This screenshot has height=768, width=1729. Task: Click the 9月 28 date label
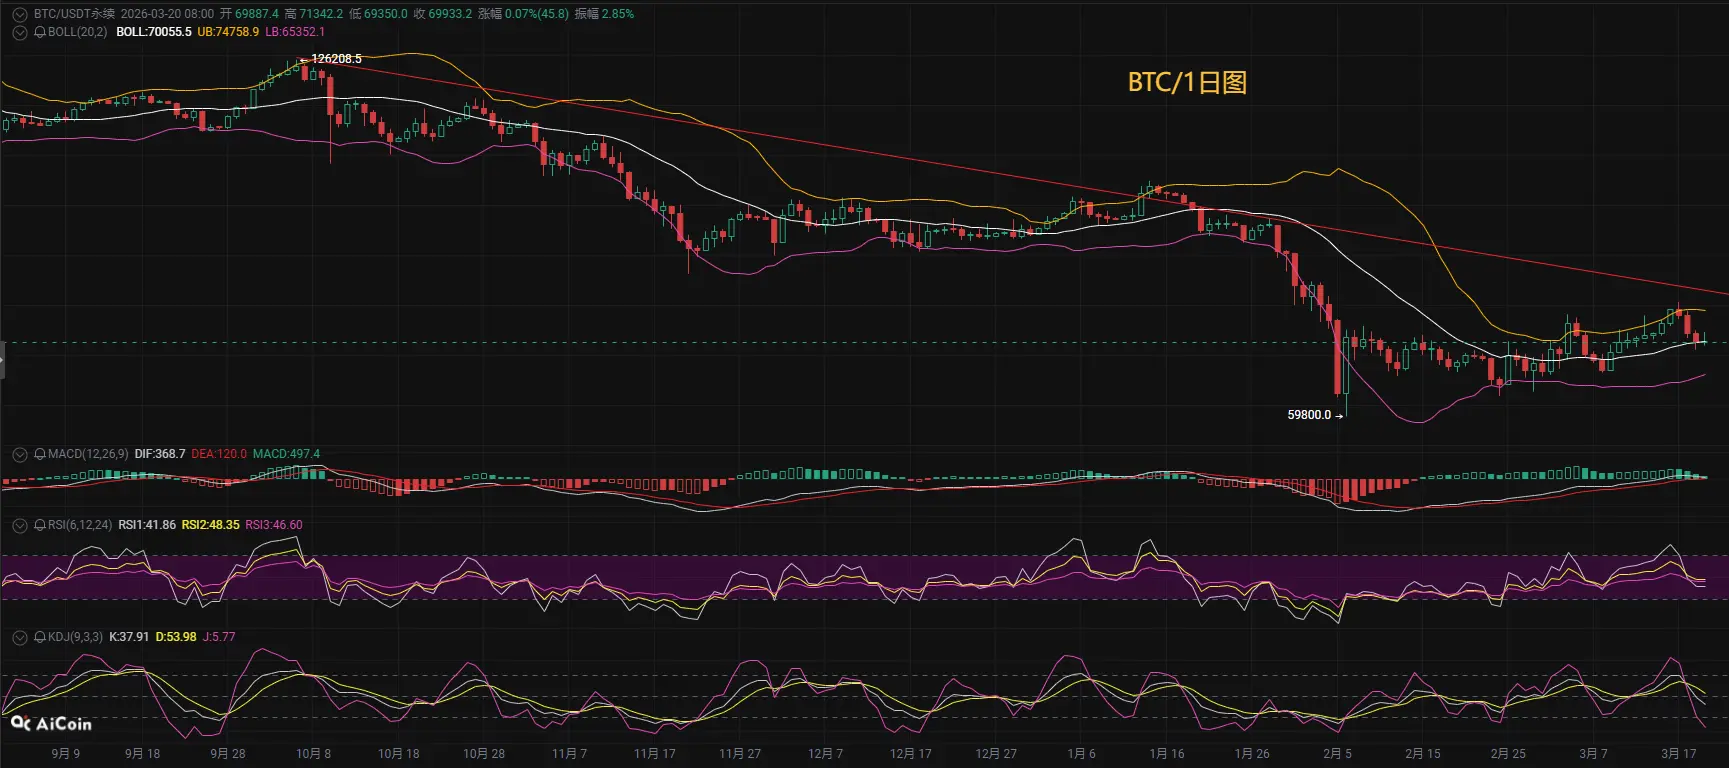coord(228,754)
